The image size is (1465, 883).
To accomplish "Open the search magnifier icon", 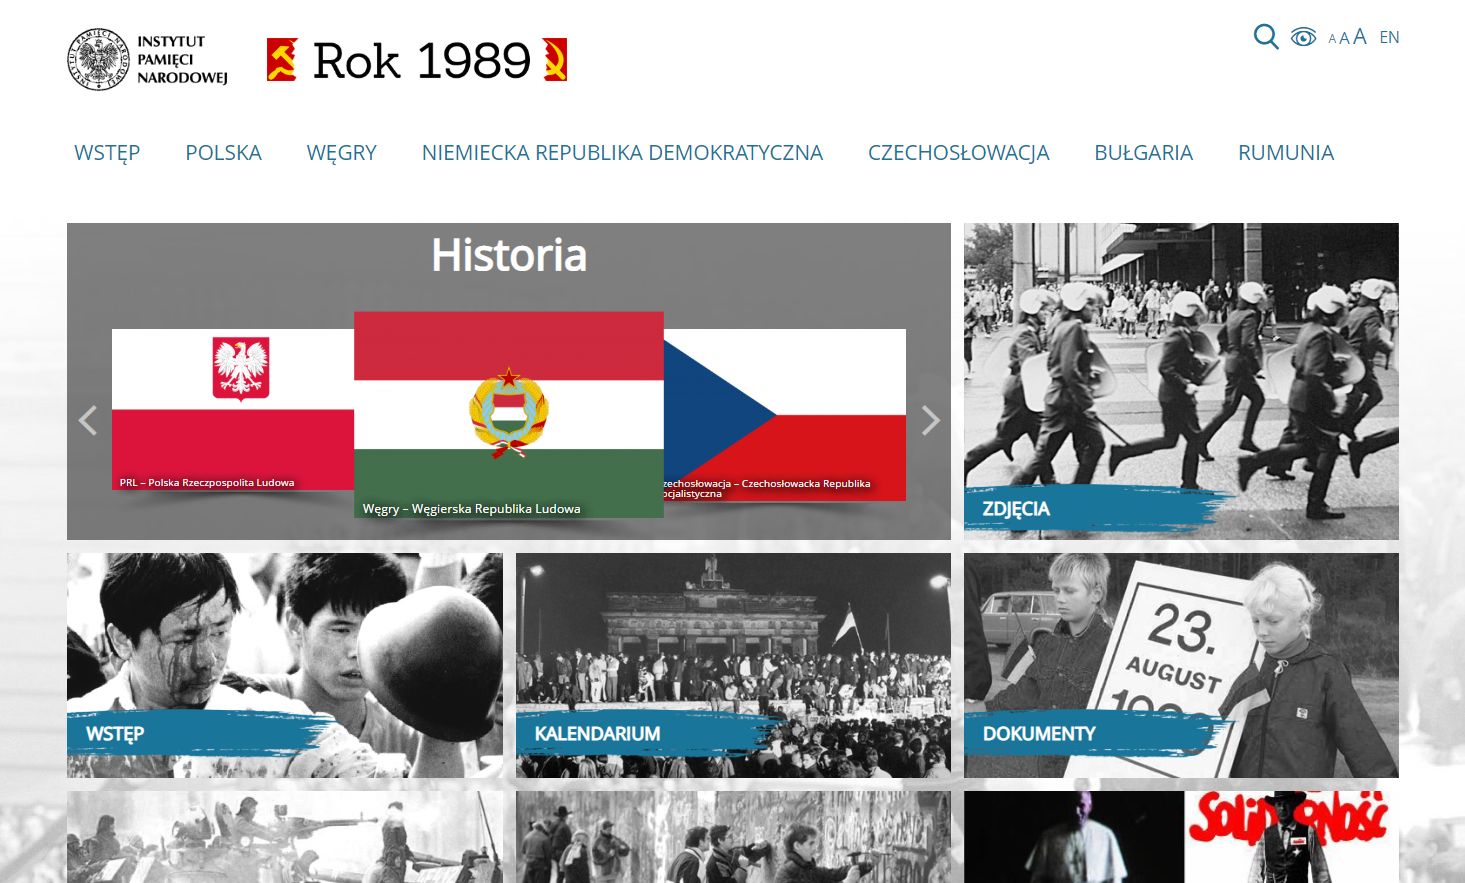I will [x=1266, y=37].
